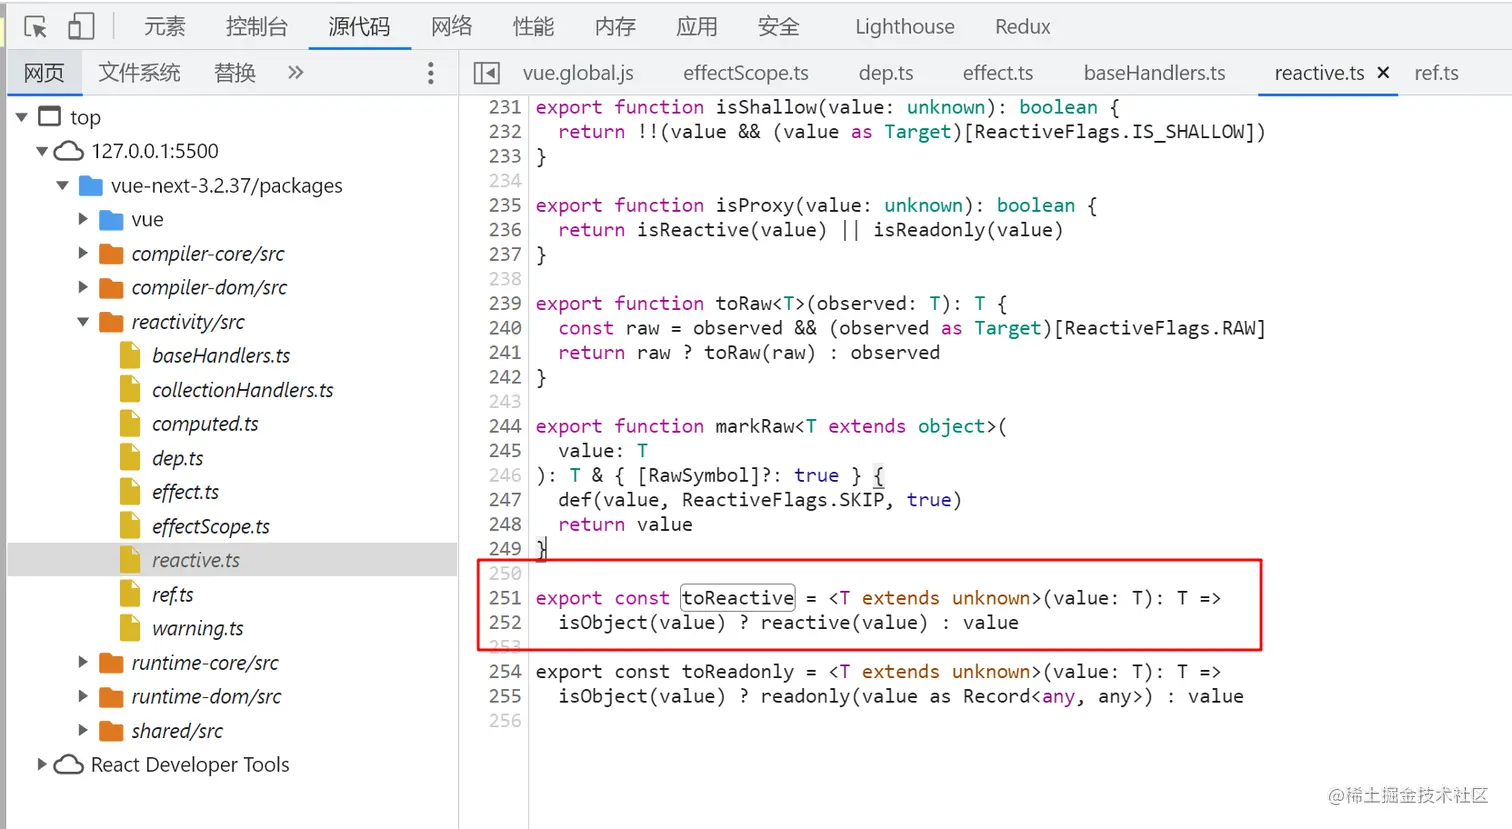1512x829 pixels.
Task: Open the 网络 panel tab
Action: point(451,27)
